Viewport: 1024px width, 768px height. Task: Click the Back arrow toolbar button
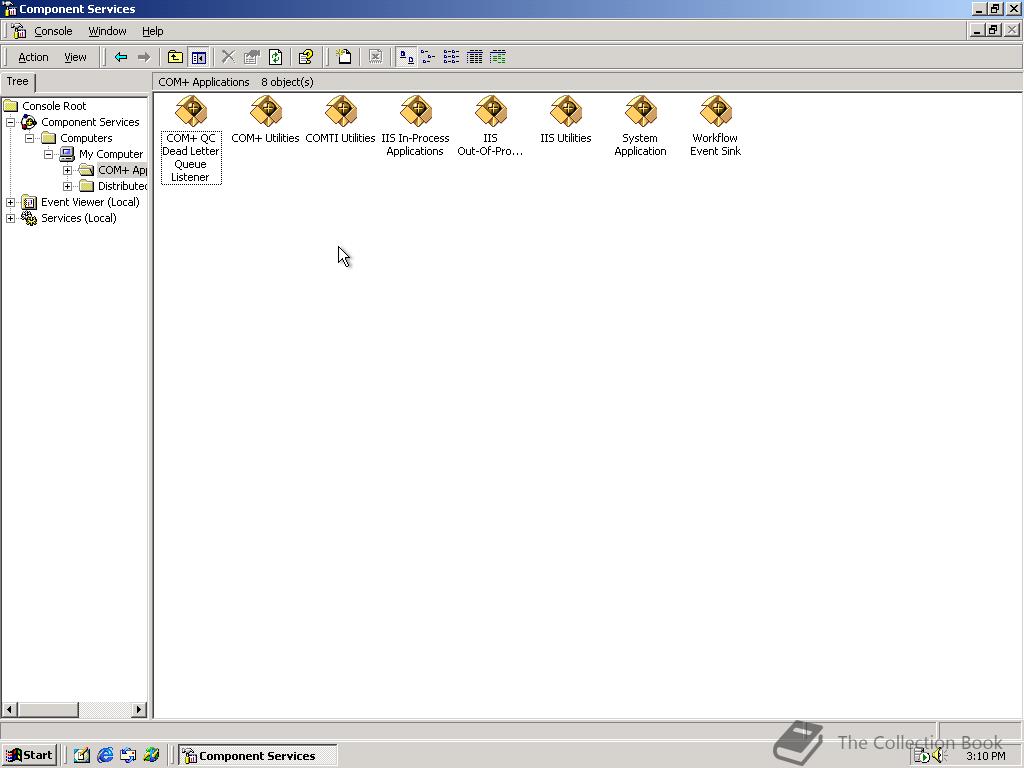(121, 57)
